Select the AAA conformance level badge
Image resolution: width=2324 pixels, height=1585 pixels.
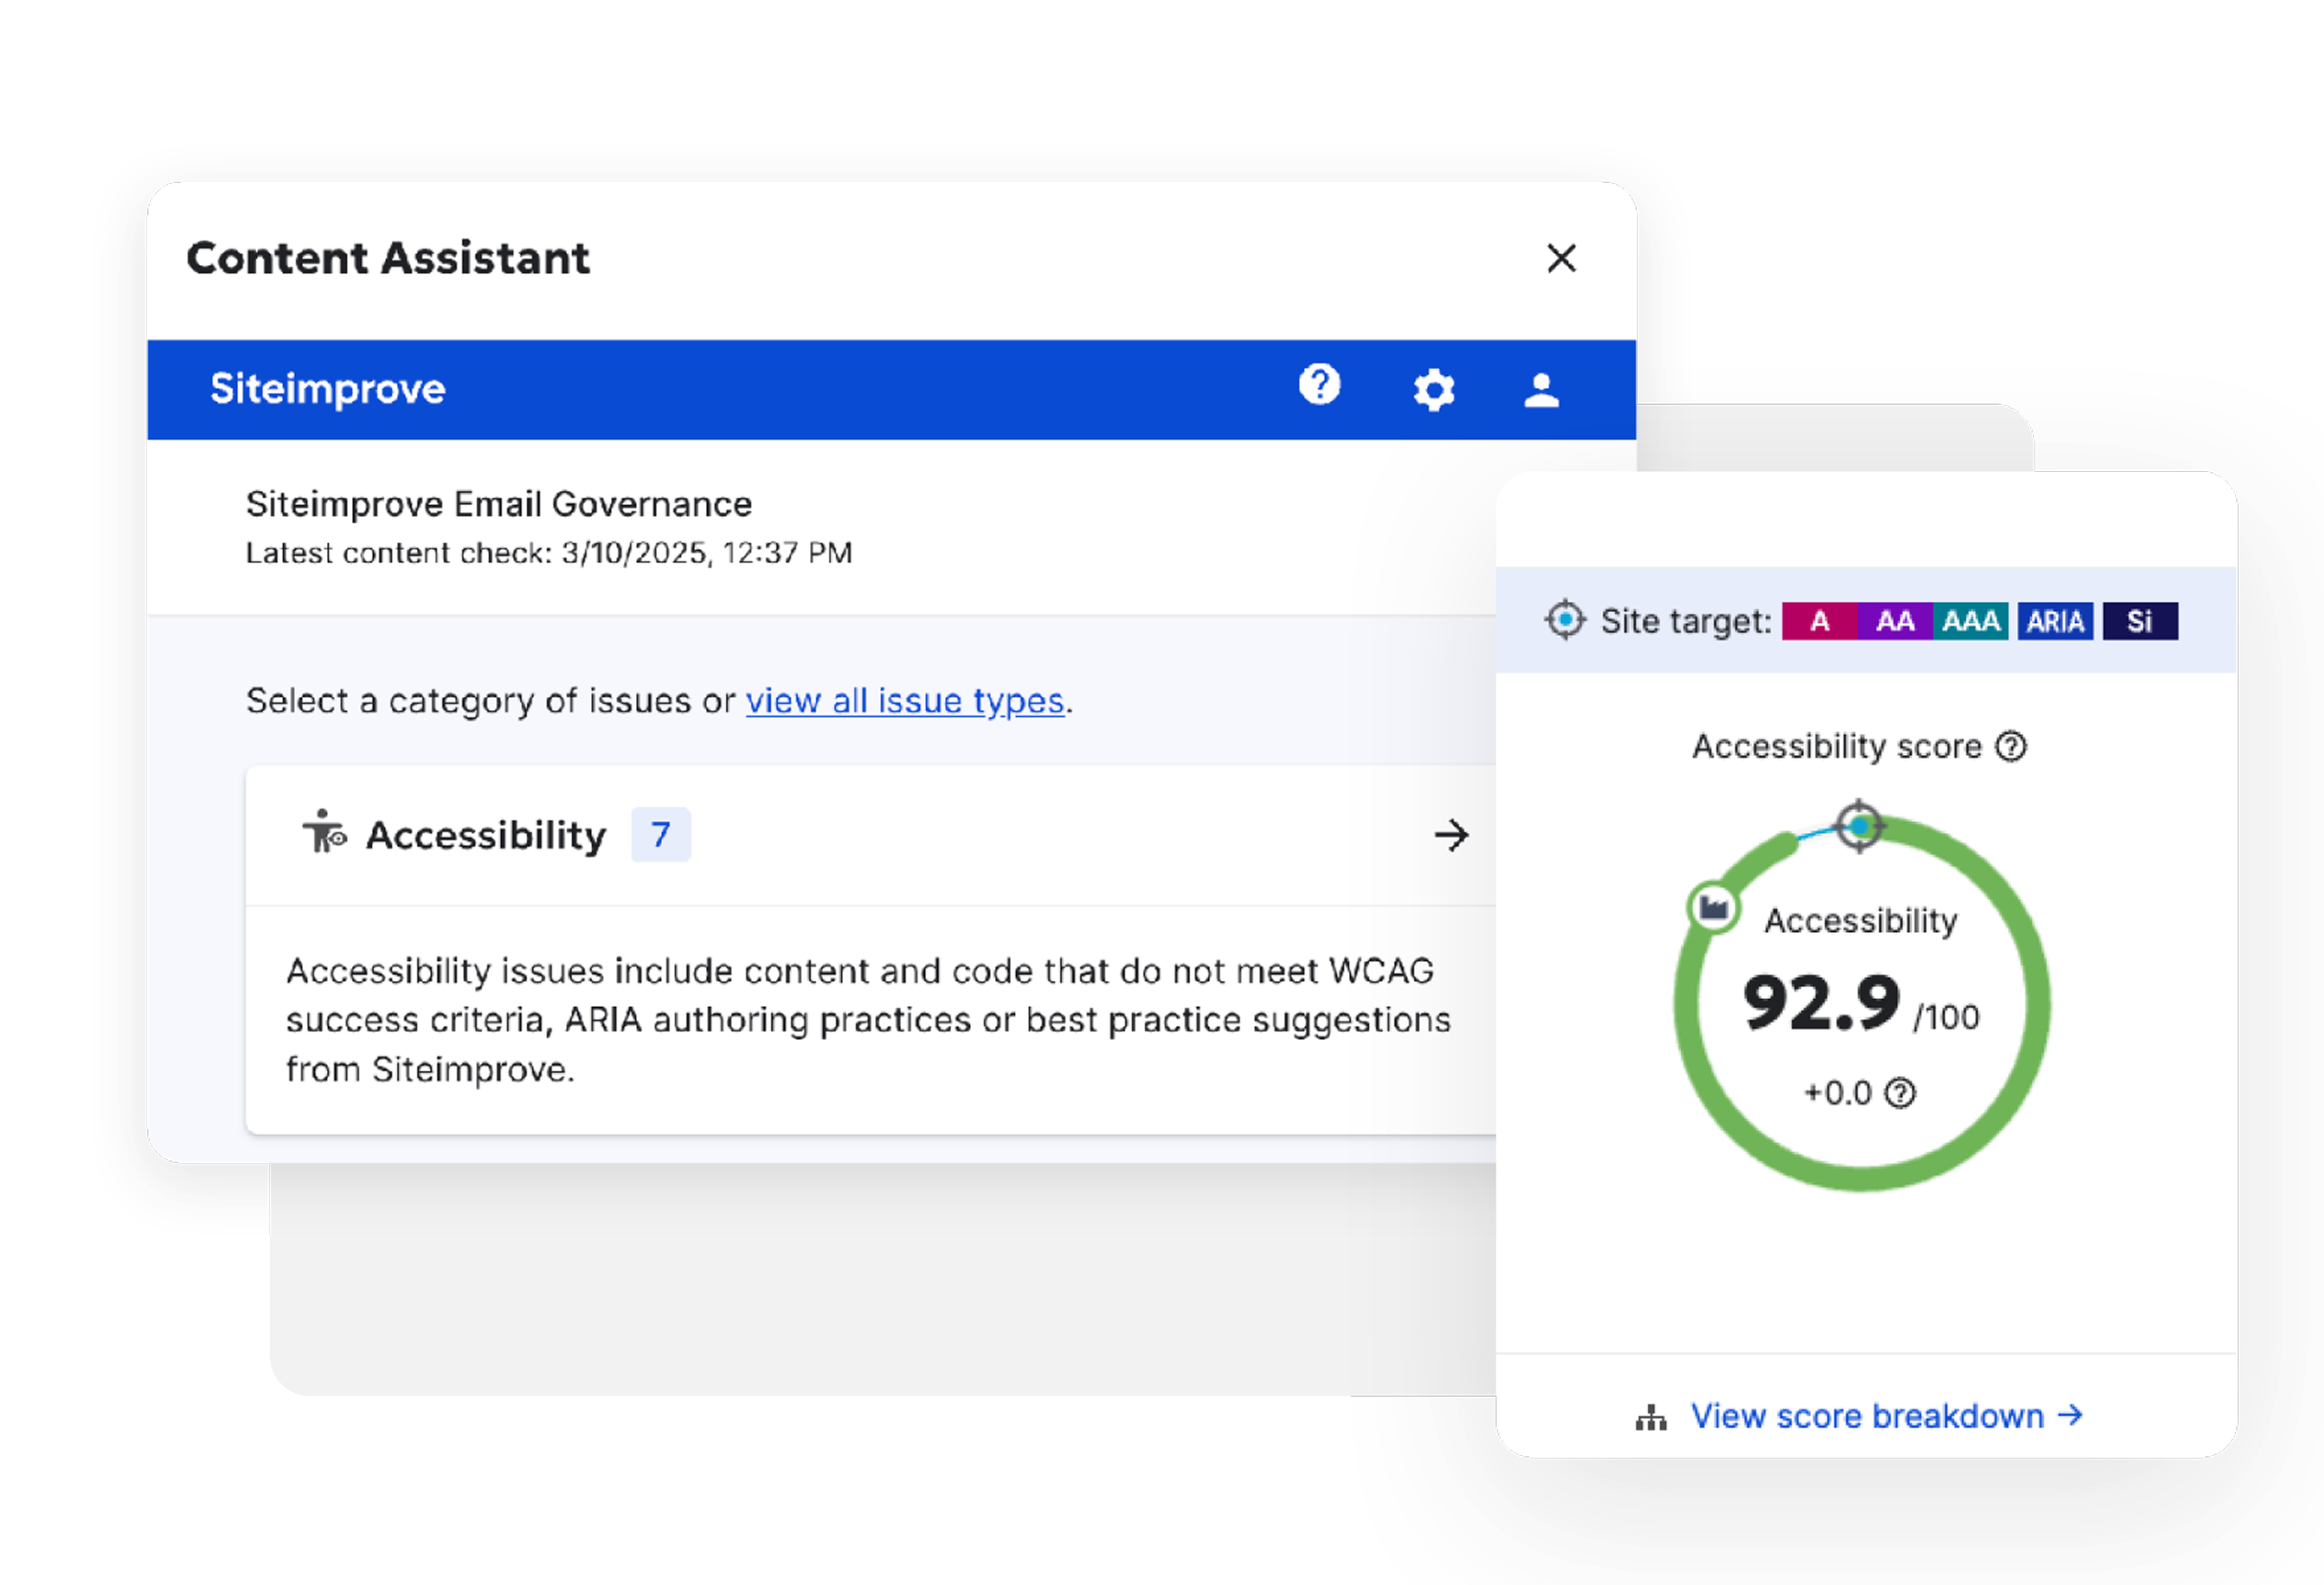pyautogui.click(x=1970, y=621)
